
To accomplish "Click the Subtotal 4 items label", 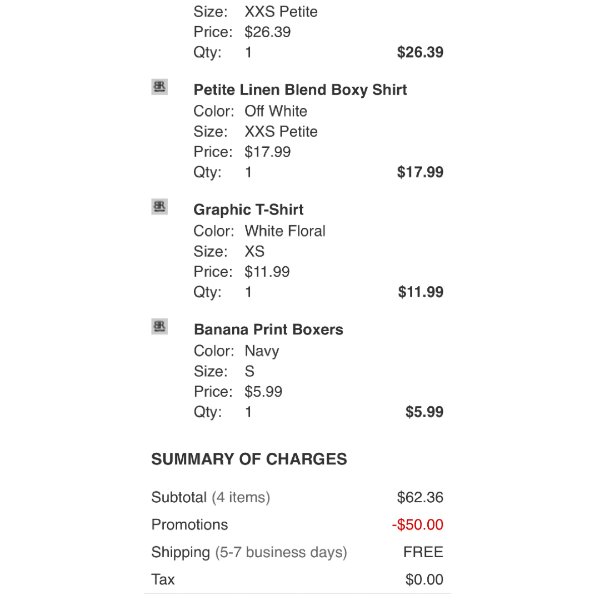I will click(211, 497).
